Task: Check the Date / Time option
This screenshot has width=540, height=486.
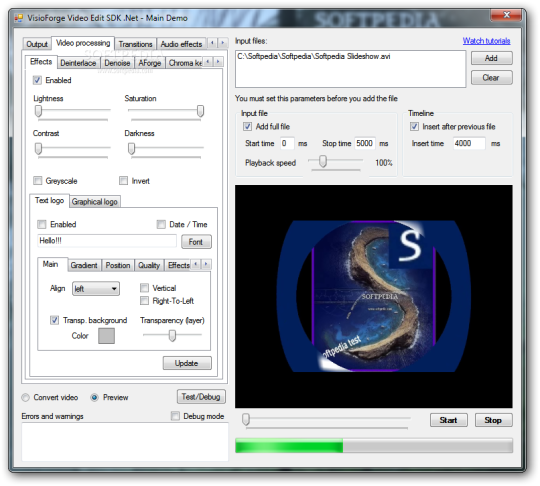Action: (161, 224)
